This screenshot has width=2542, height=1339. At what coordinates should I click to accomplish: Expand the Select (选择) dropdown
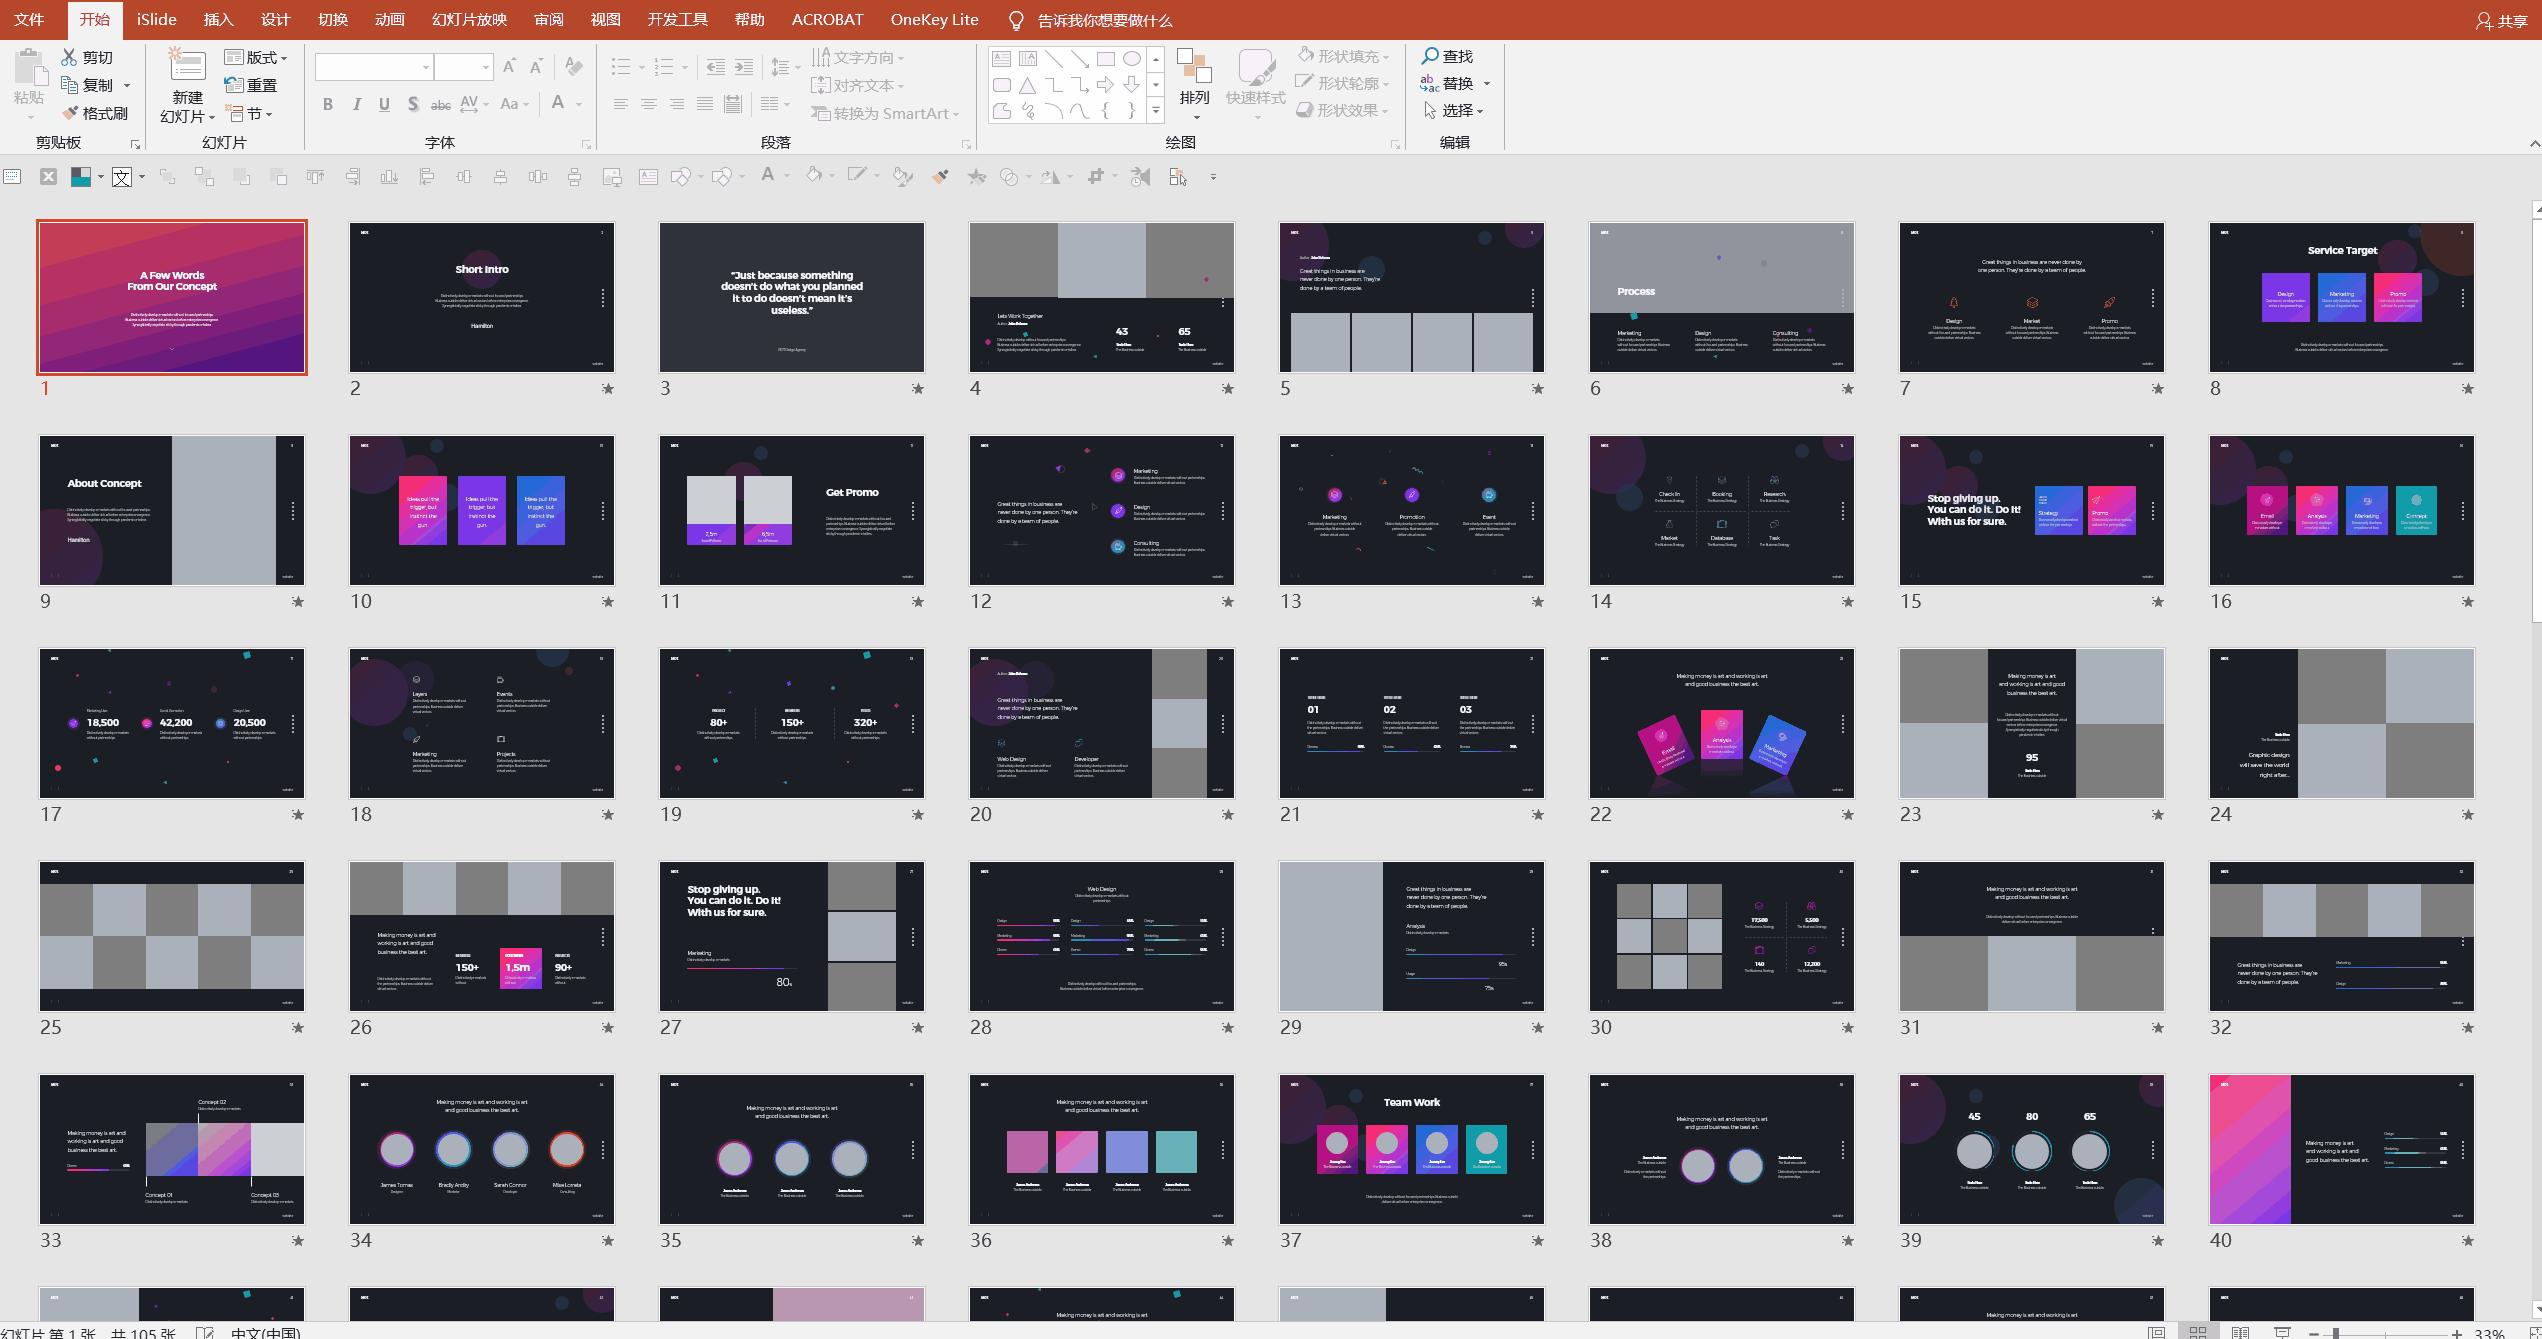click(1456, 110)
